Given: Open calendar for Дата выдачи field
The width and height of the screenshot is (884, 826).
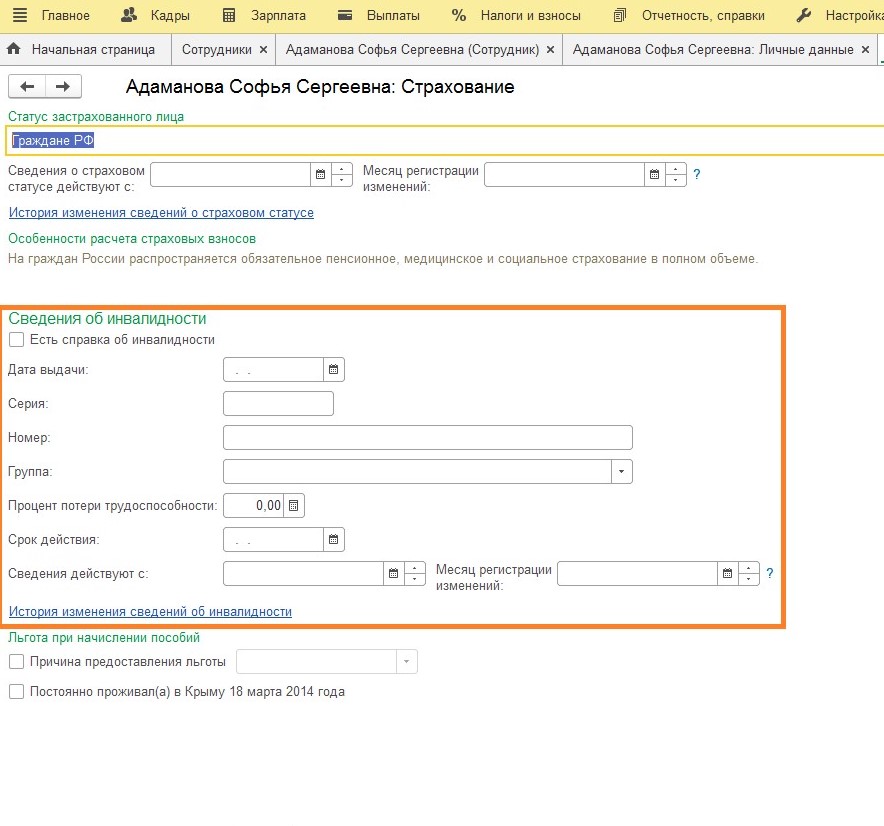Looking at the screenshot, I should tap(334, 370).
